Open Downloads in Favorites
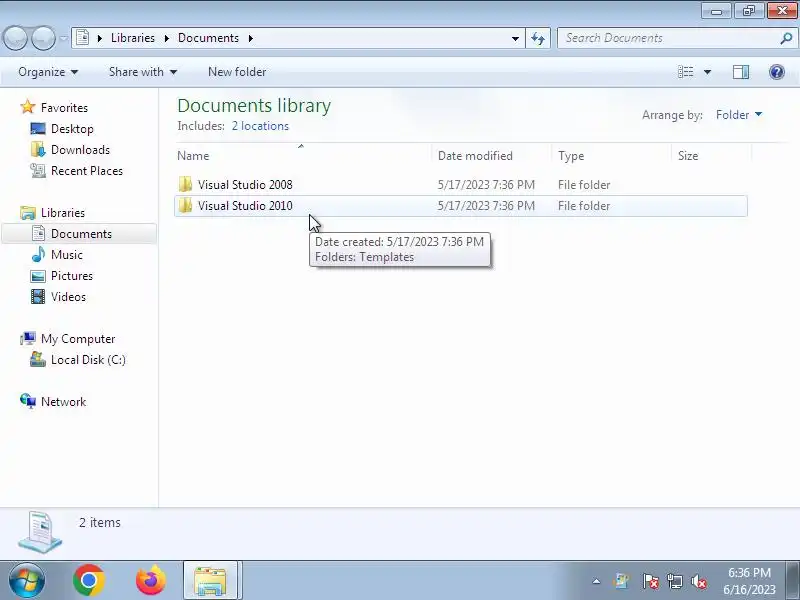Screen dimensions: 800x600 80,150
